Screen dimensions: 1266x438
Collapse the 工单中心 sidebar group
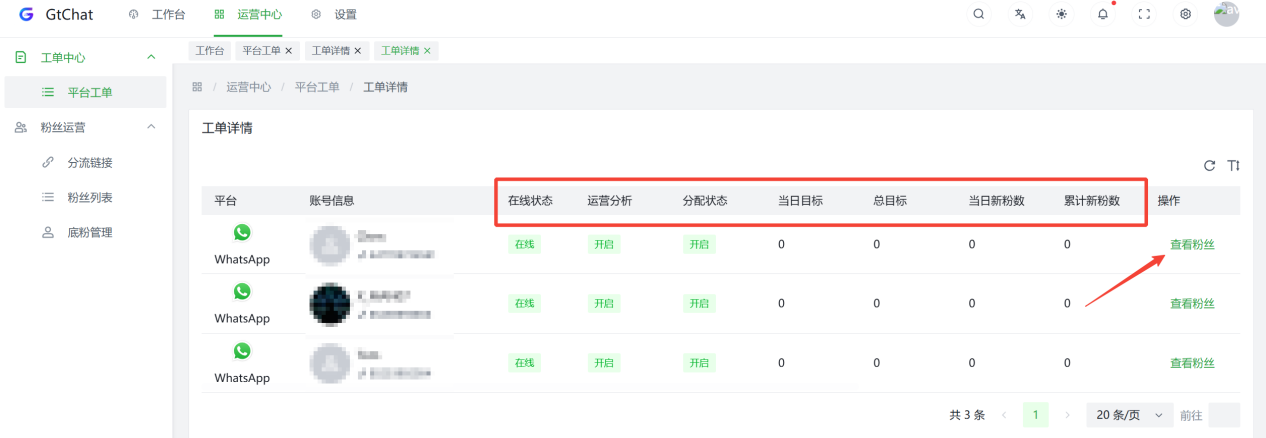click(x=151, y=57)
